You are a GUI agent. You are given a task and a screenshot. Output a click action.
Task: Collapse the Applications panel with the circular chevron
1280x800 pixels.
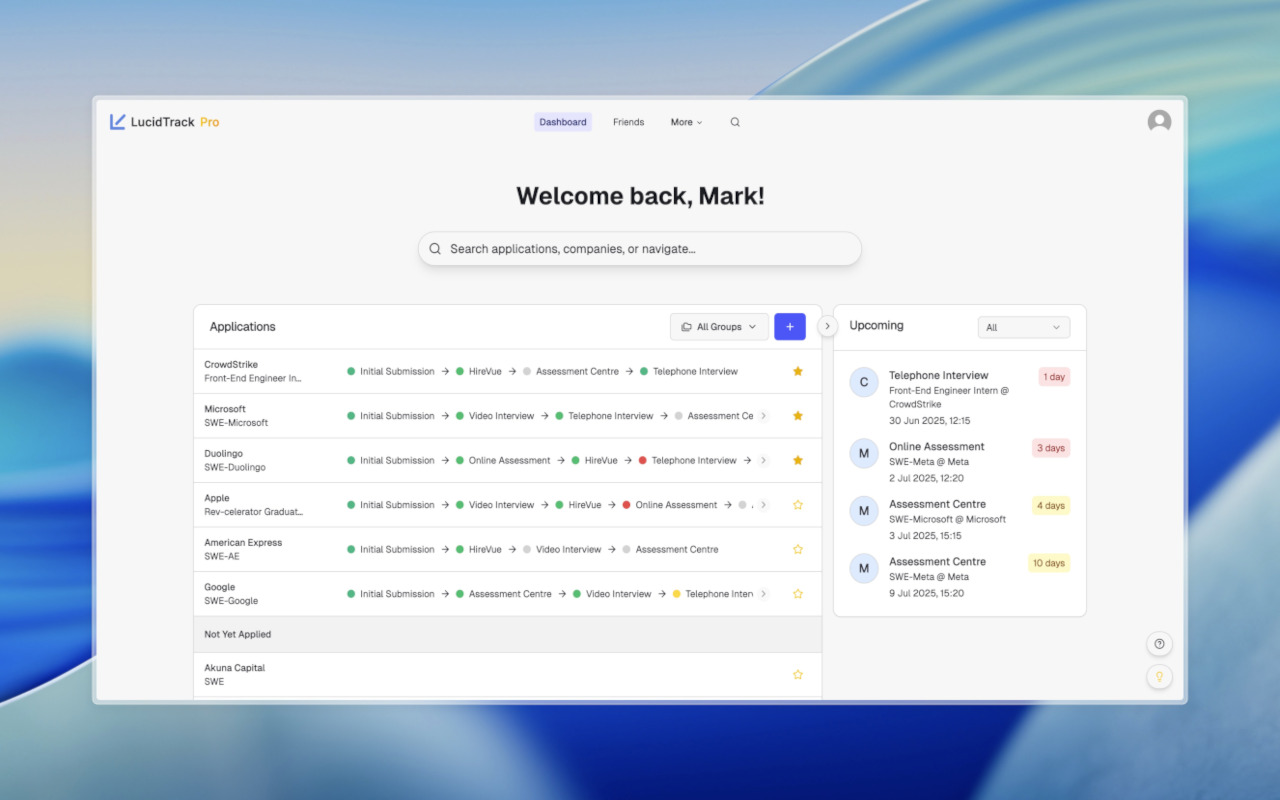tap(827, 326)
